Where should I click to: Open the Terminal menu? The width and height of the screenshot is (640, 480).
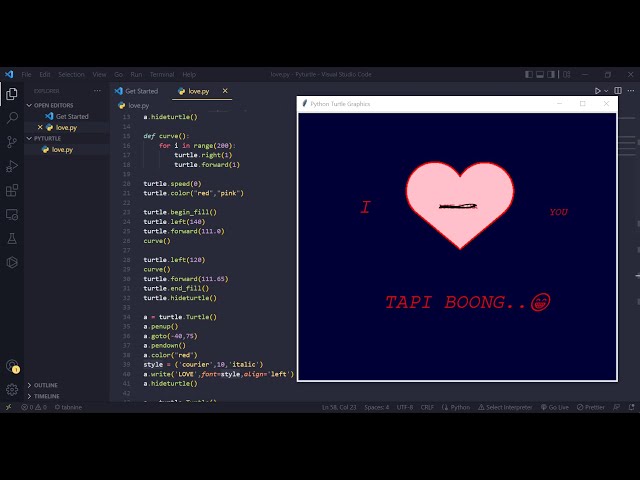(162, 74)
